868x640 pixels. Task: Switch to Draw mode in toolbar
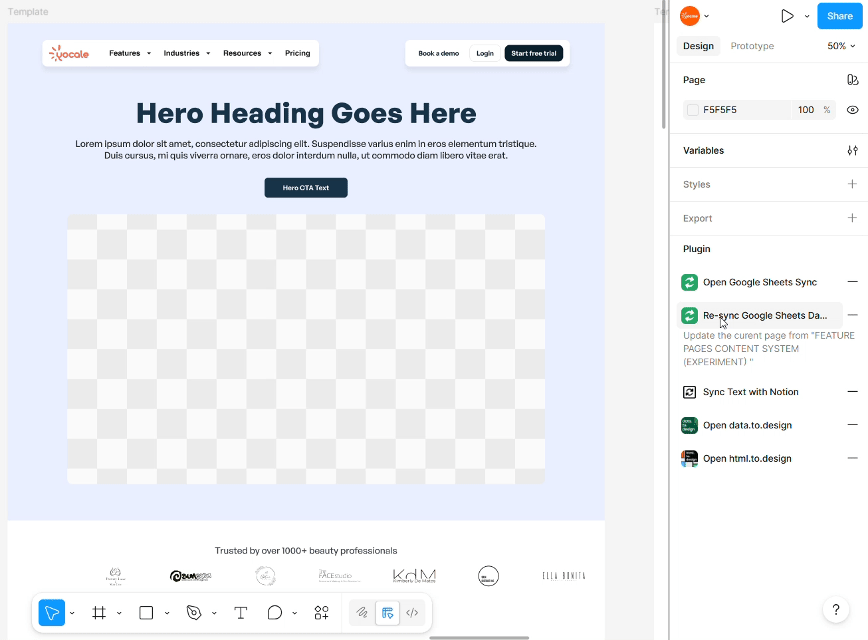tap(362, 612)
